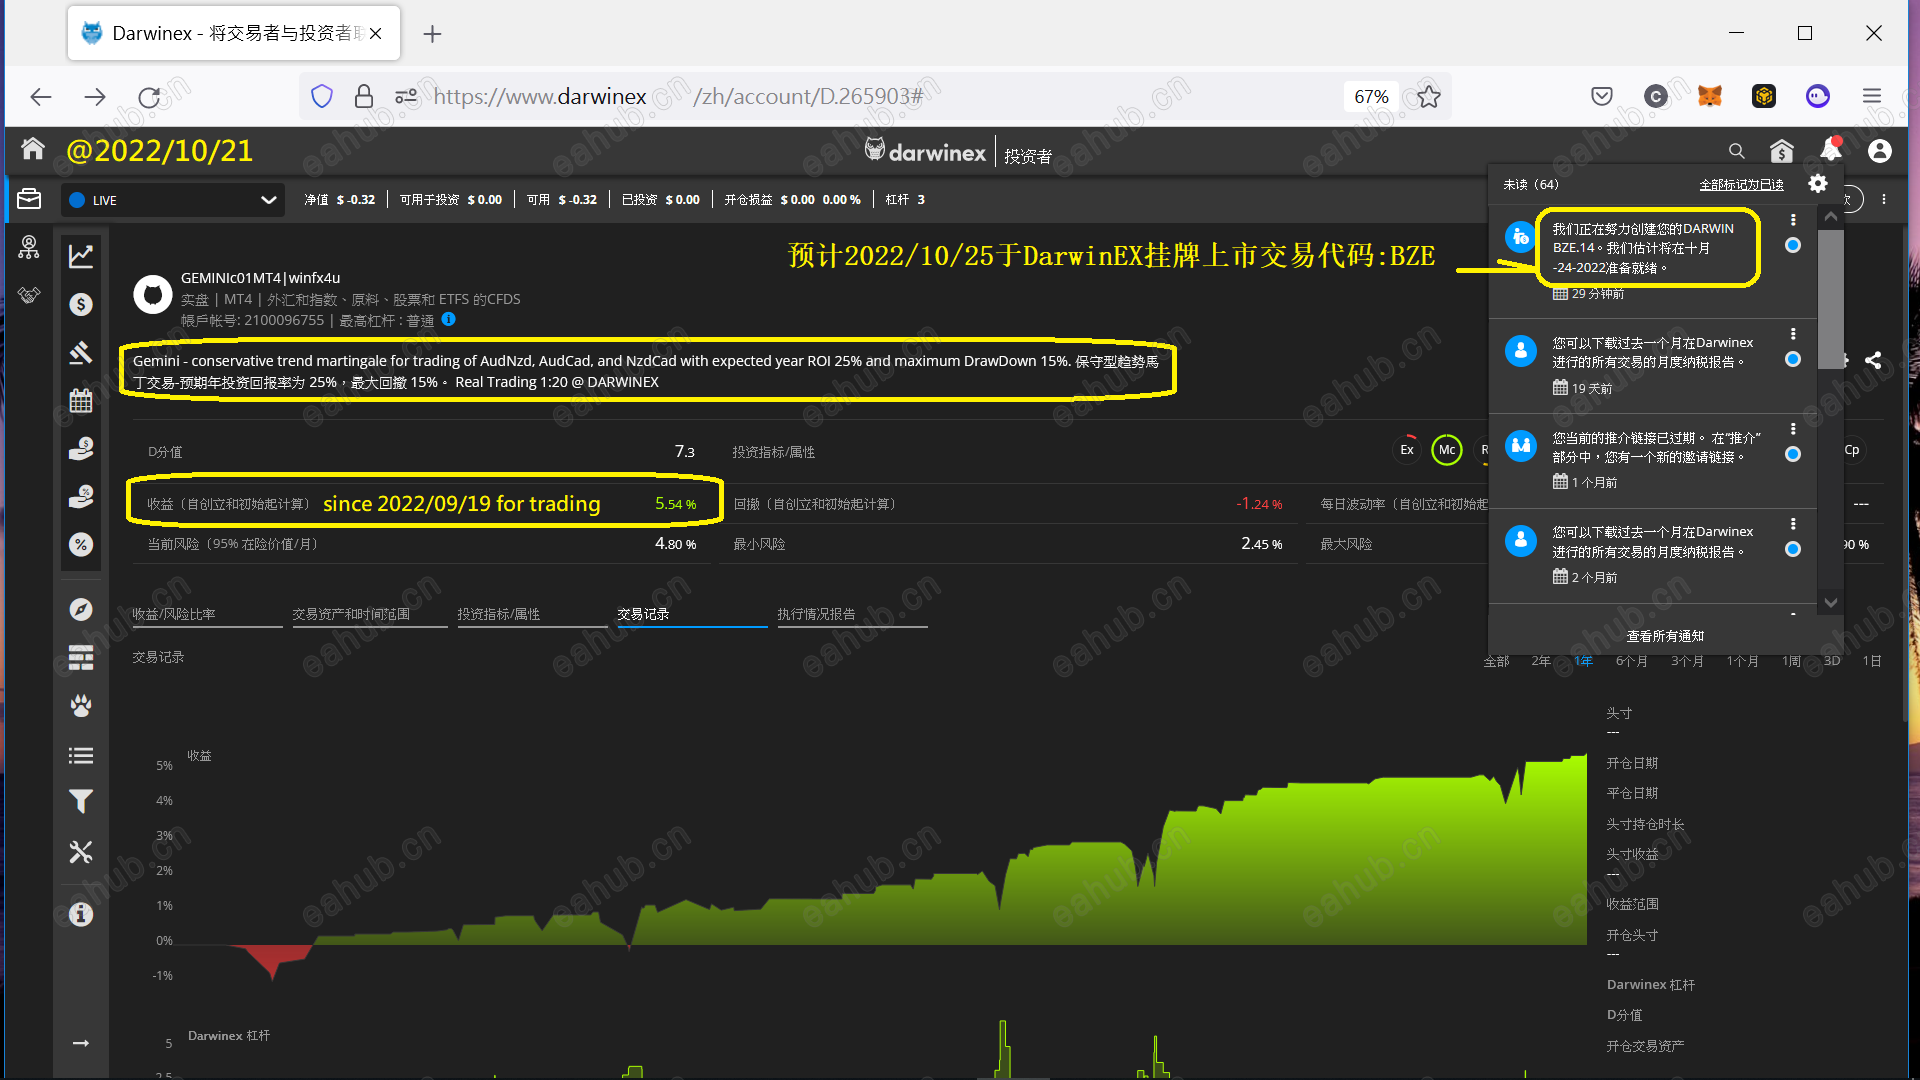Open options menu for 19 天前 notification
Viewport: 1920px width, 1080px height.
(1793, 334)
